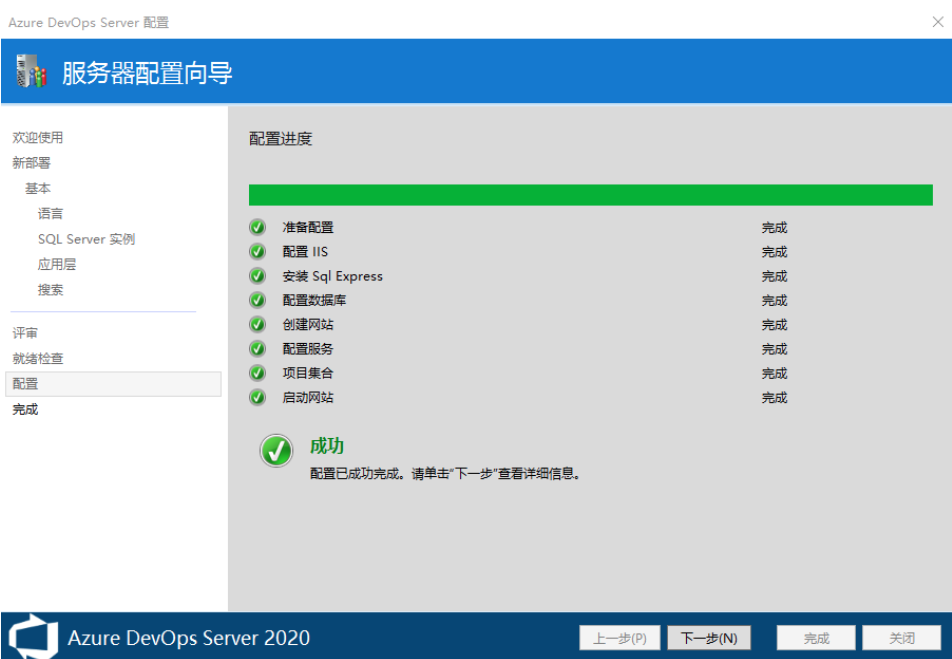
Task: Click the 配置 IIS step label
Action: tap(305, 251)
